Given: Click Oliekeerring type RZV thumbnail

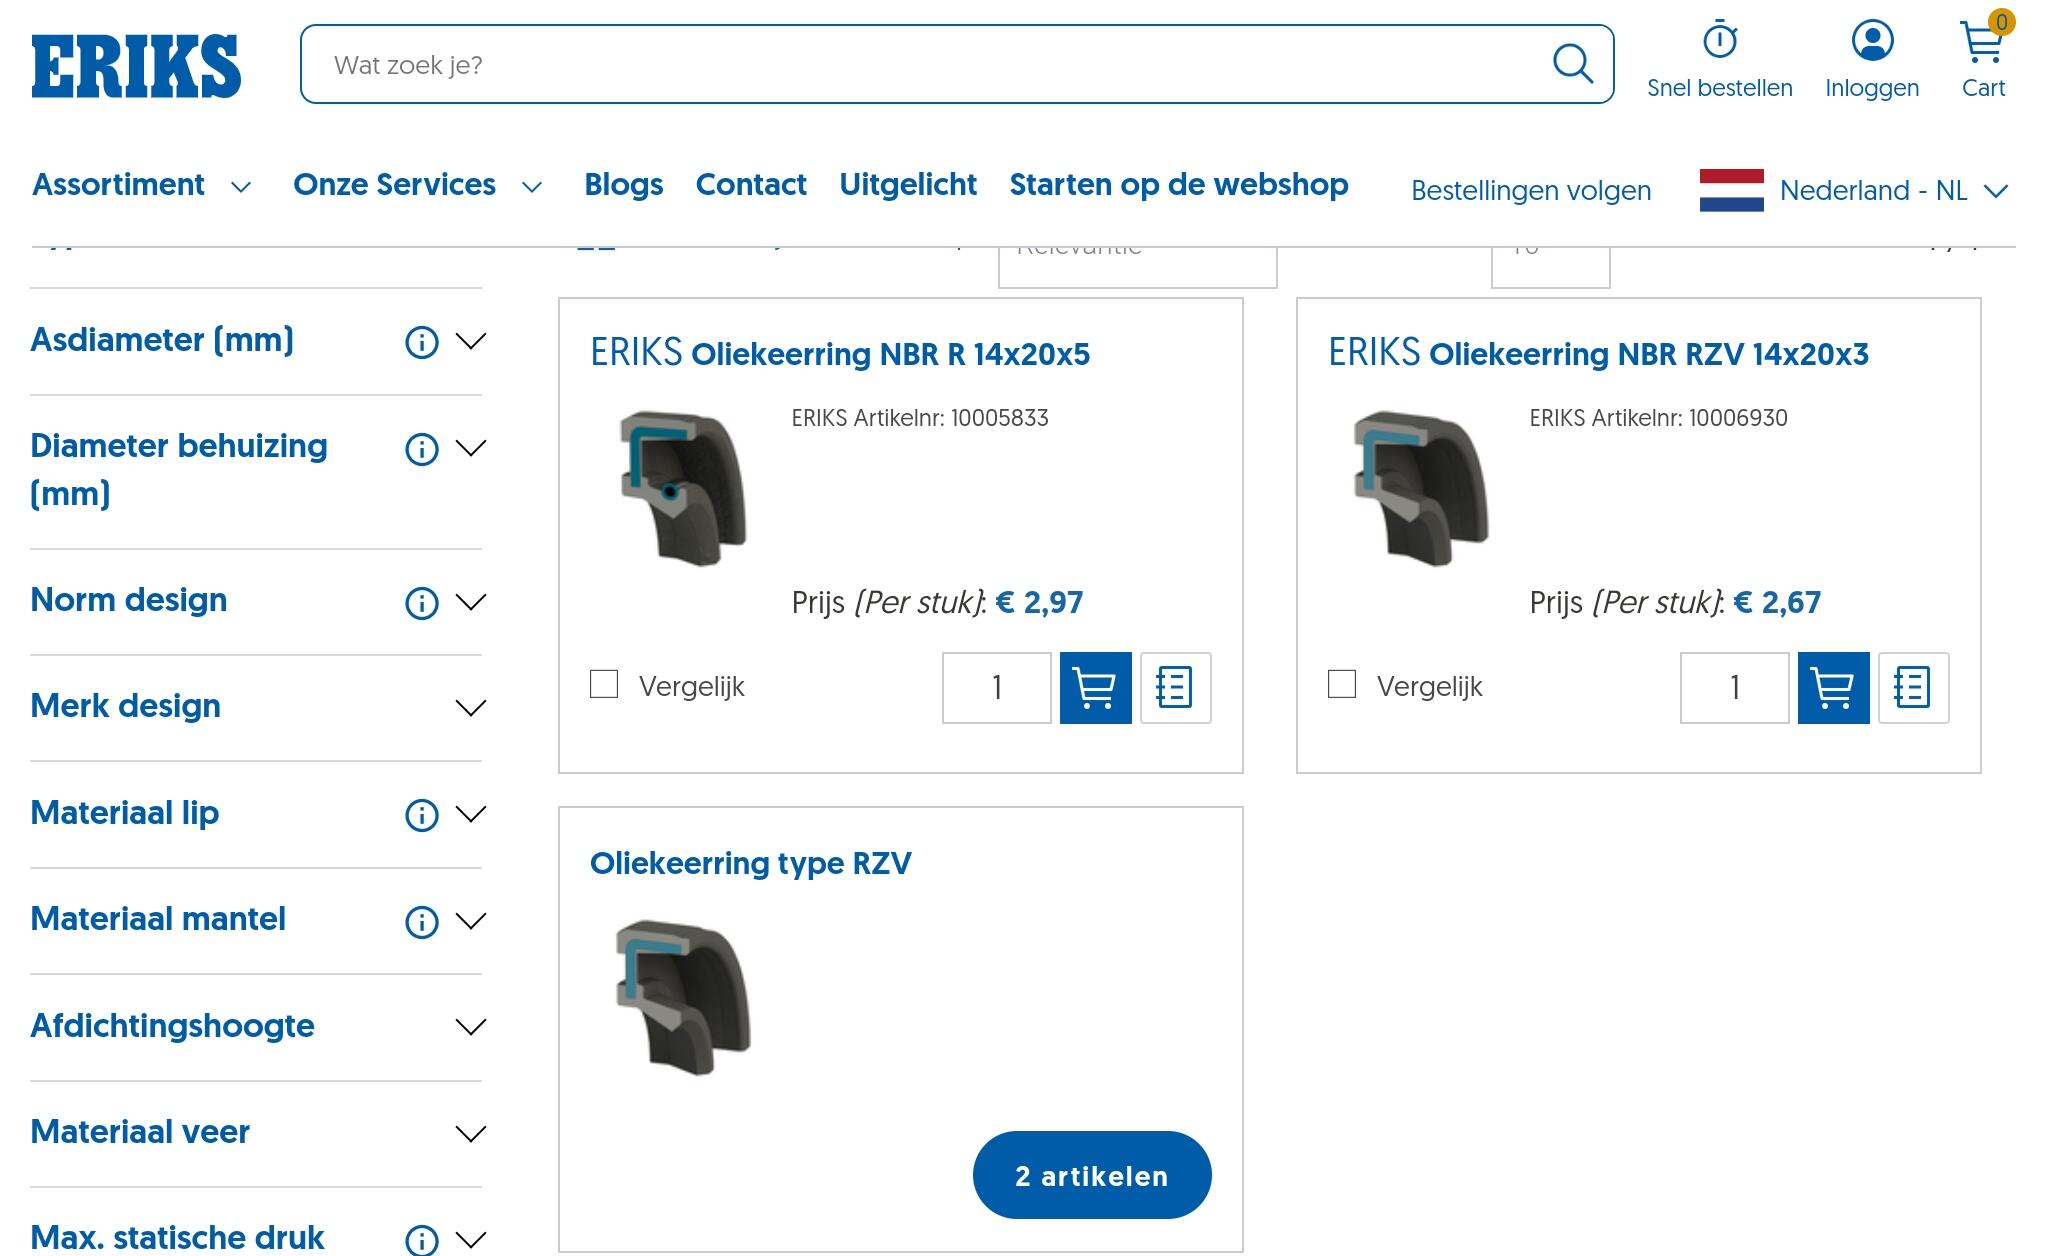Looking at the screenshot, I should [684, 998].
